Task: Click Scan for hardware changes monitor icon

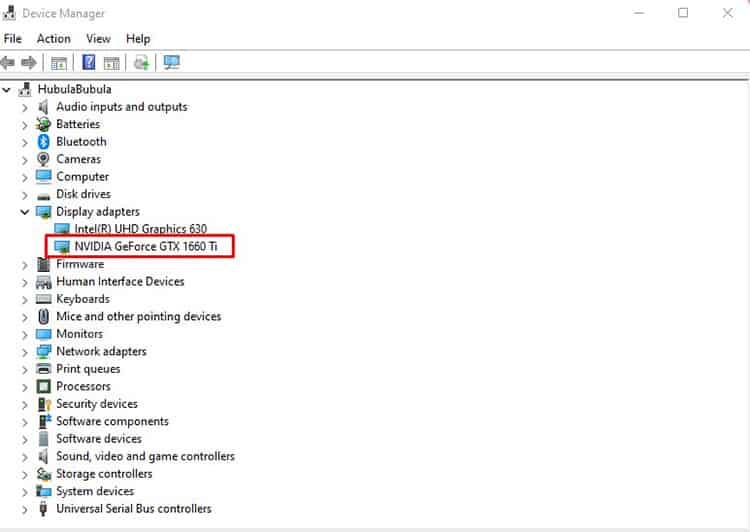Action: (172, 62)
